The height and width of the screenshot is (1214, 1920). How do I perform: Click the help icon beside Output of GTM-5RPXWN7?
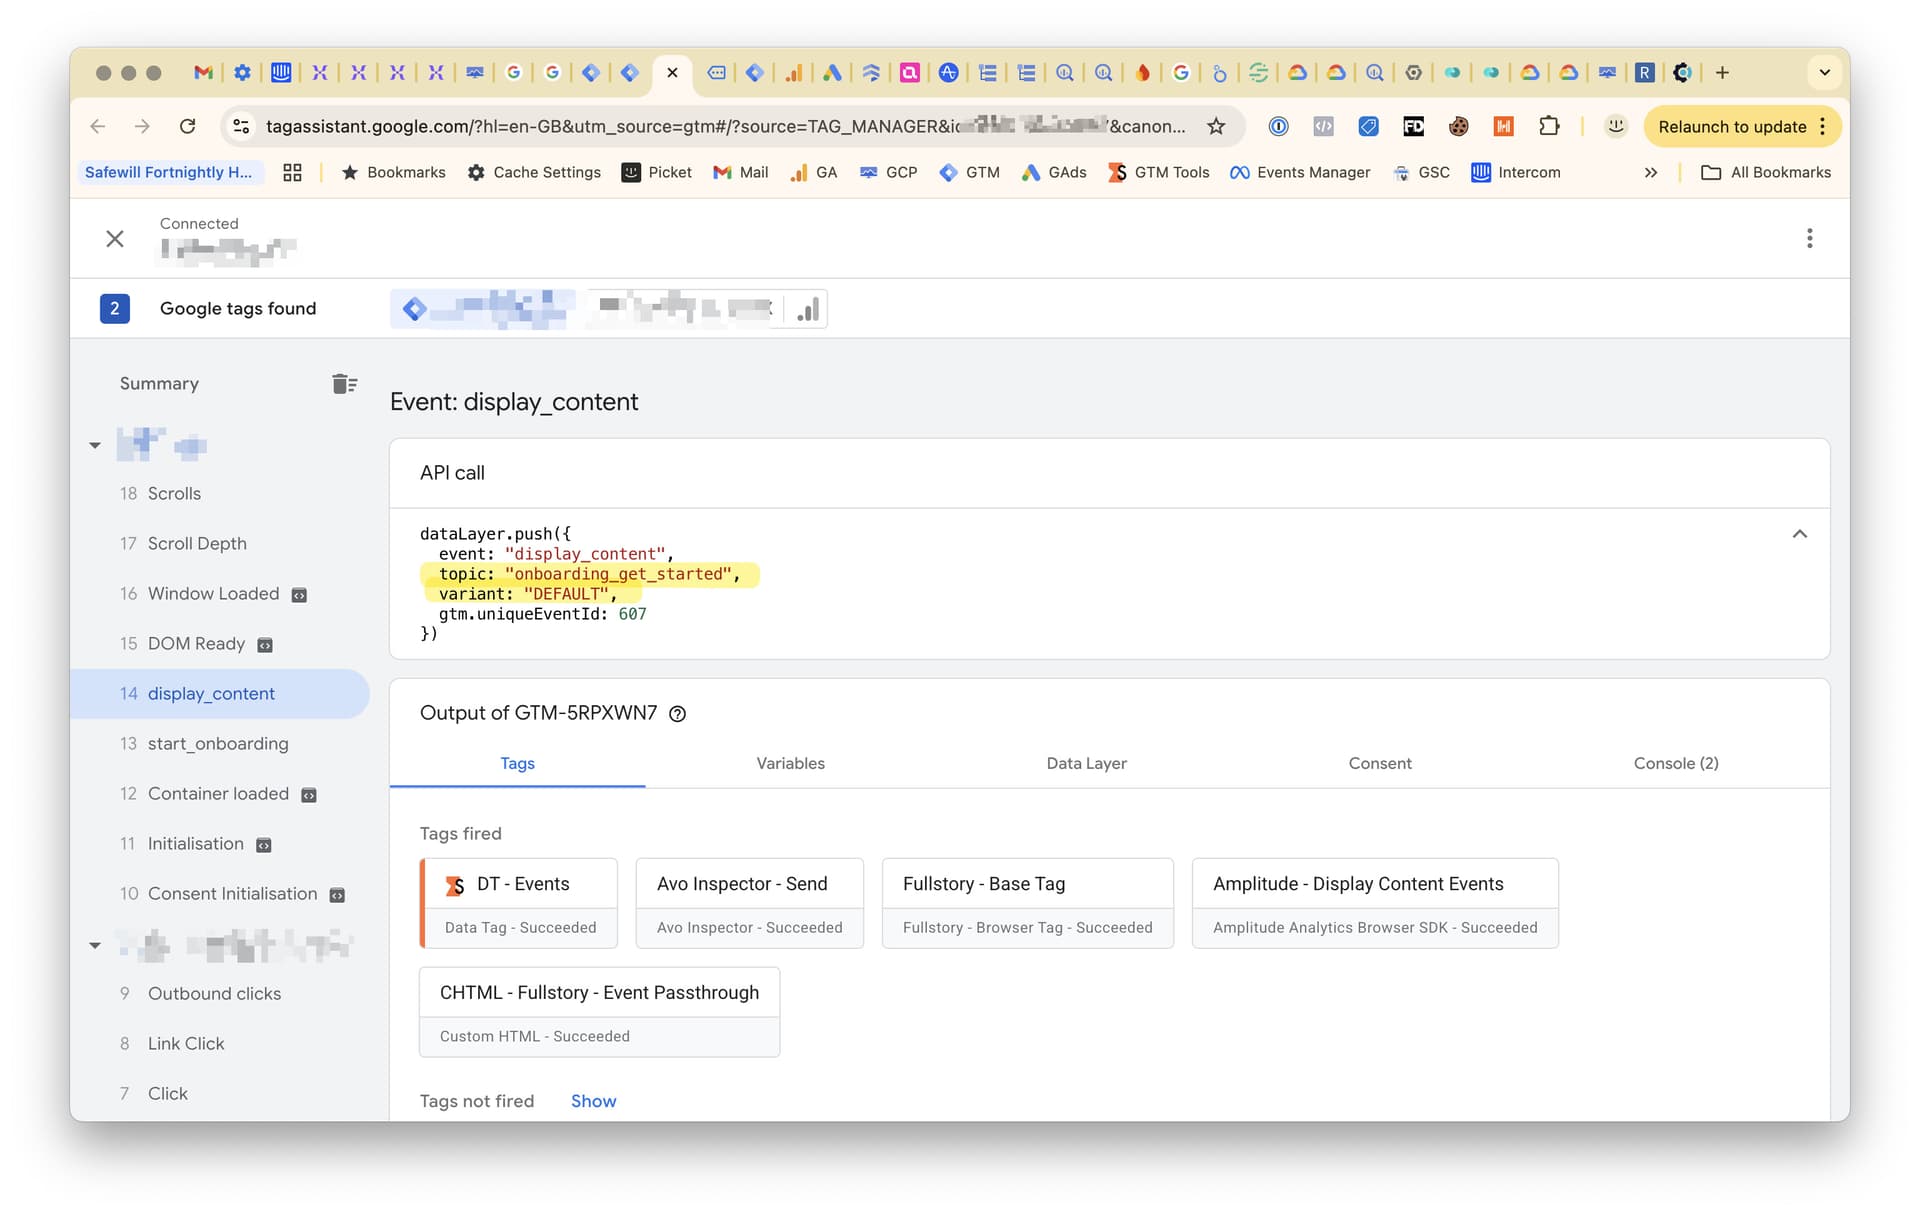tap(677, 714)
